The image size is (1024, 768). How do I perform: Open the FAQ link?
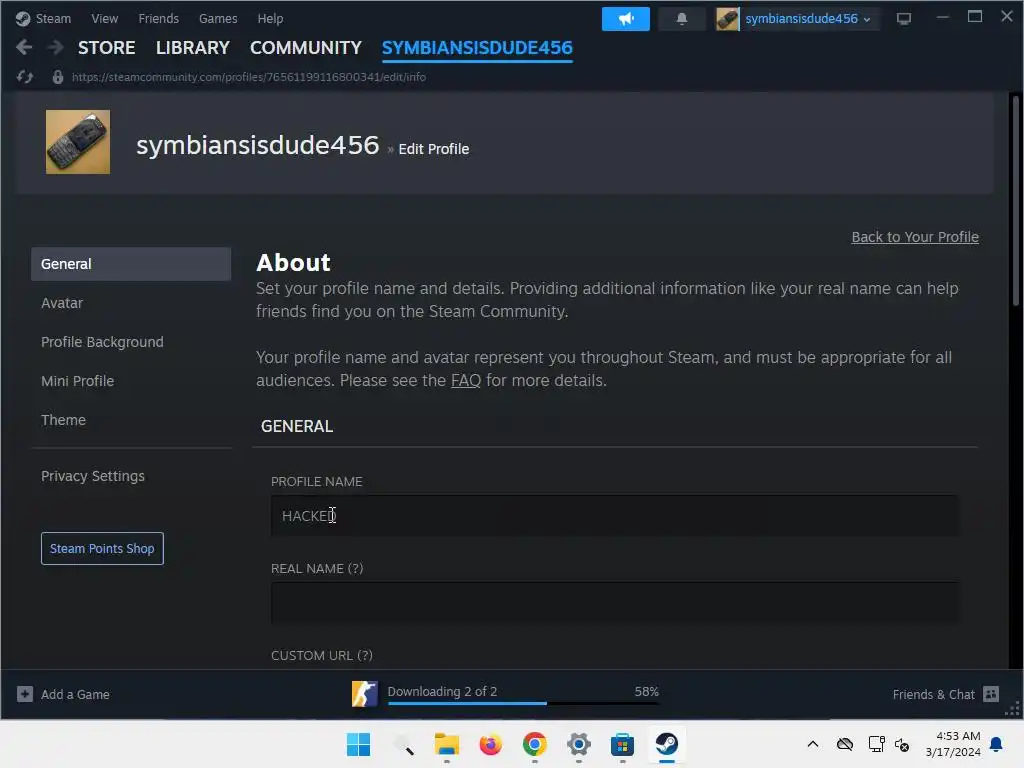[466, 380]
